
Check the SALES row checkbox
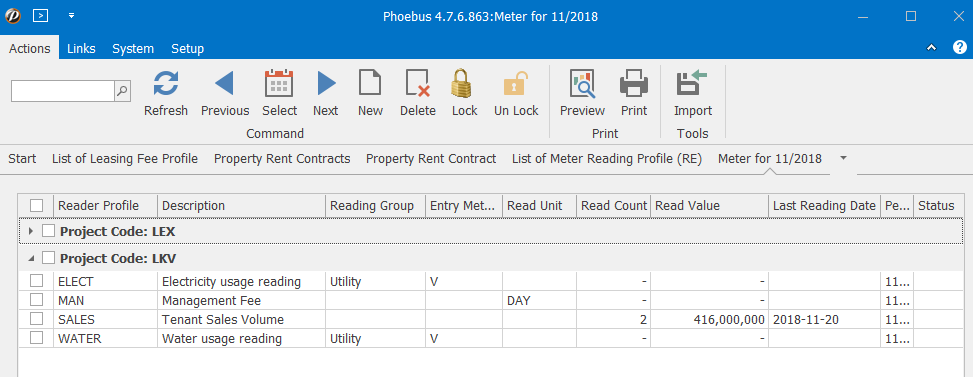click(37, 319)
